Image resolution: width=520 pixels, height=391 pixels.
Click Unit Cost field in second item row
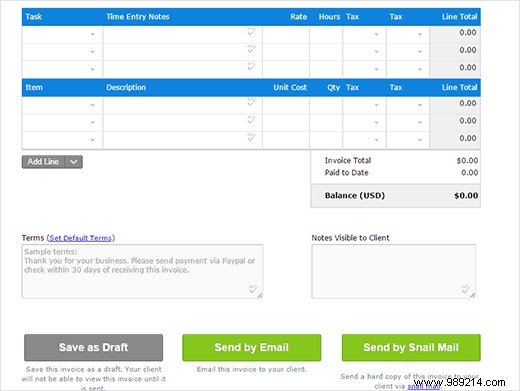(286, 122)
